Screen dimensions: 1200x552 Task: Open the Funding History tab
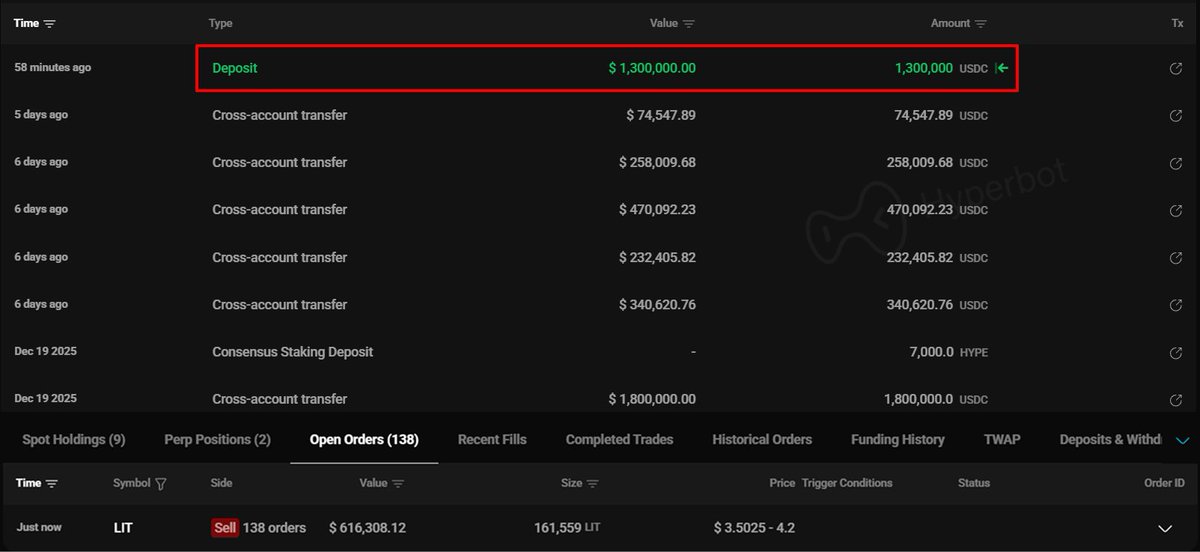click(897, 439)
